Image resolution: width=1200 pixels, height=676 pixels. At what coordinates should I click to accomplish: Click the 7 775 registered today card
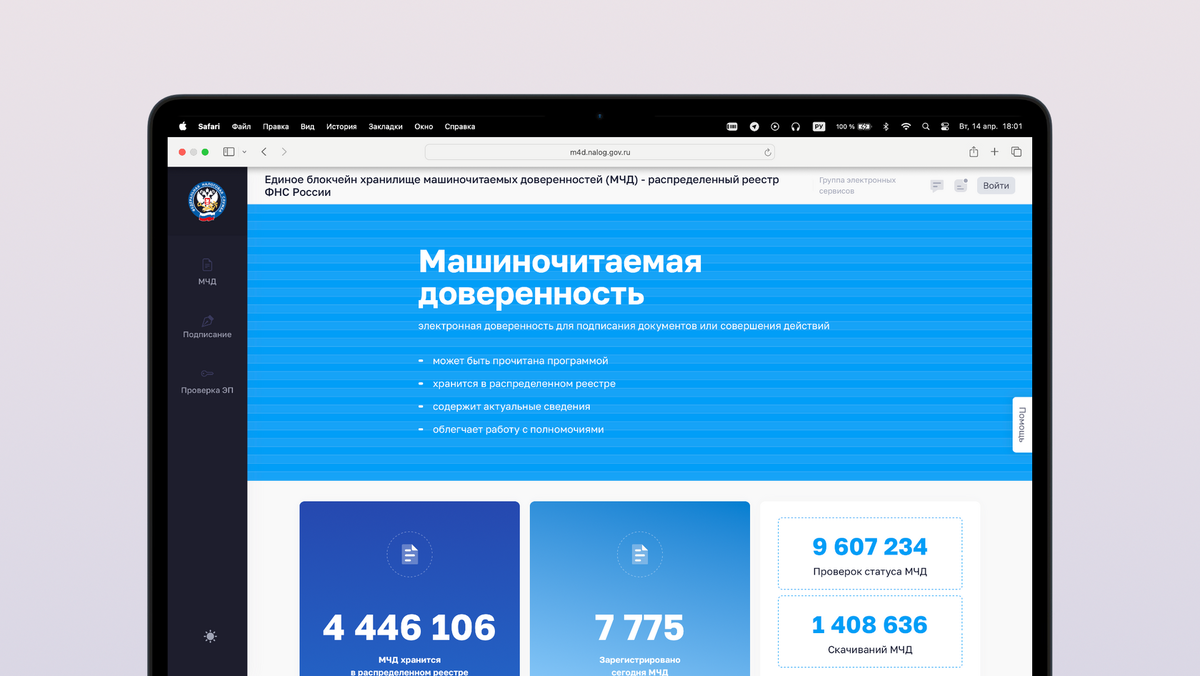pyautogui.click(x=640, y=588)
